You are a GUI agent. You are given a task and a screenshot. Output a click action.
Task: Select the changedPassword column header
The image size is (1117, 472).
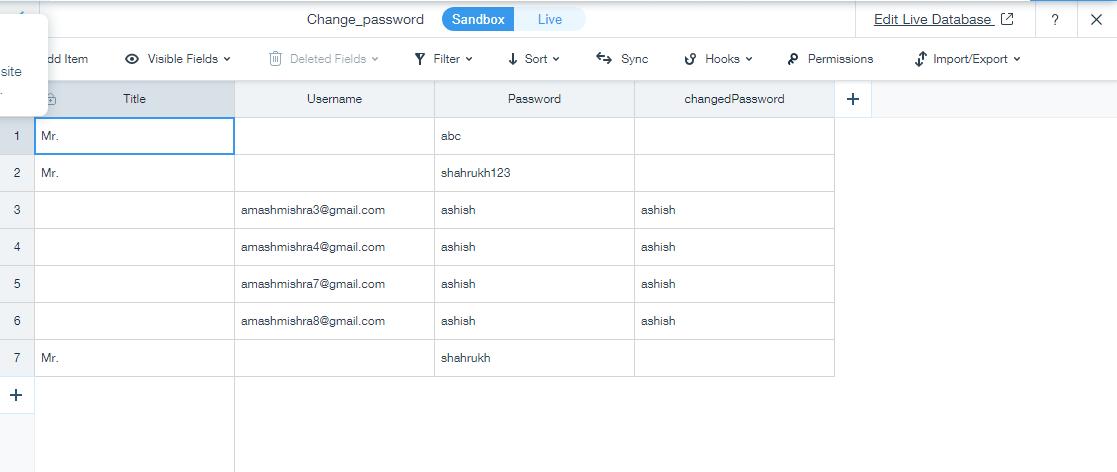pos(734,99)
